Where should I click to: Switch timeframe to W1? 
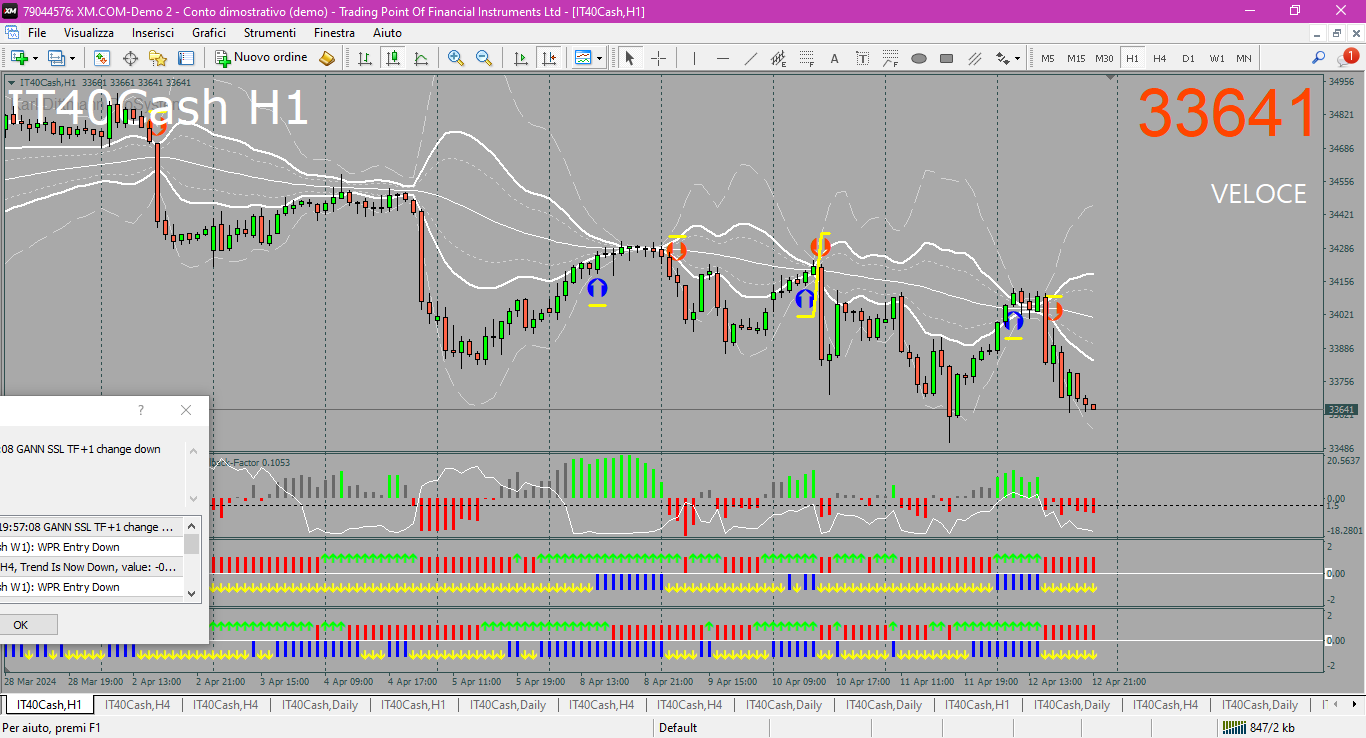tap(1216, 58)
